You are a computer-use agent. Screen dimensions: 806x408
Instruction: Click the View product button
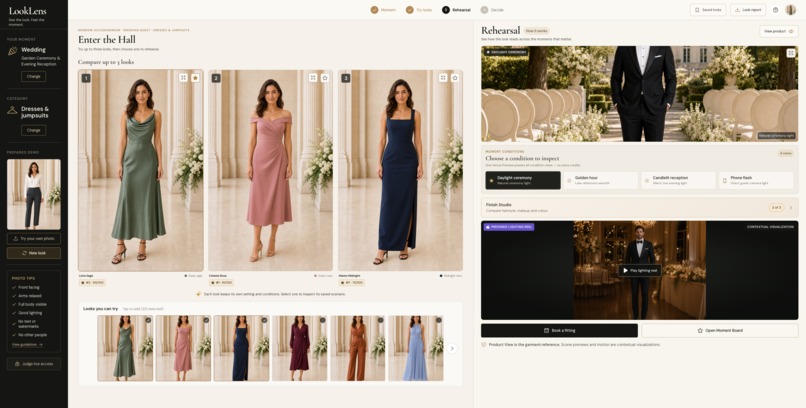click(779, 31)
